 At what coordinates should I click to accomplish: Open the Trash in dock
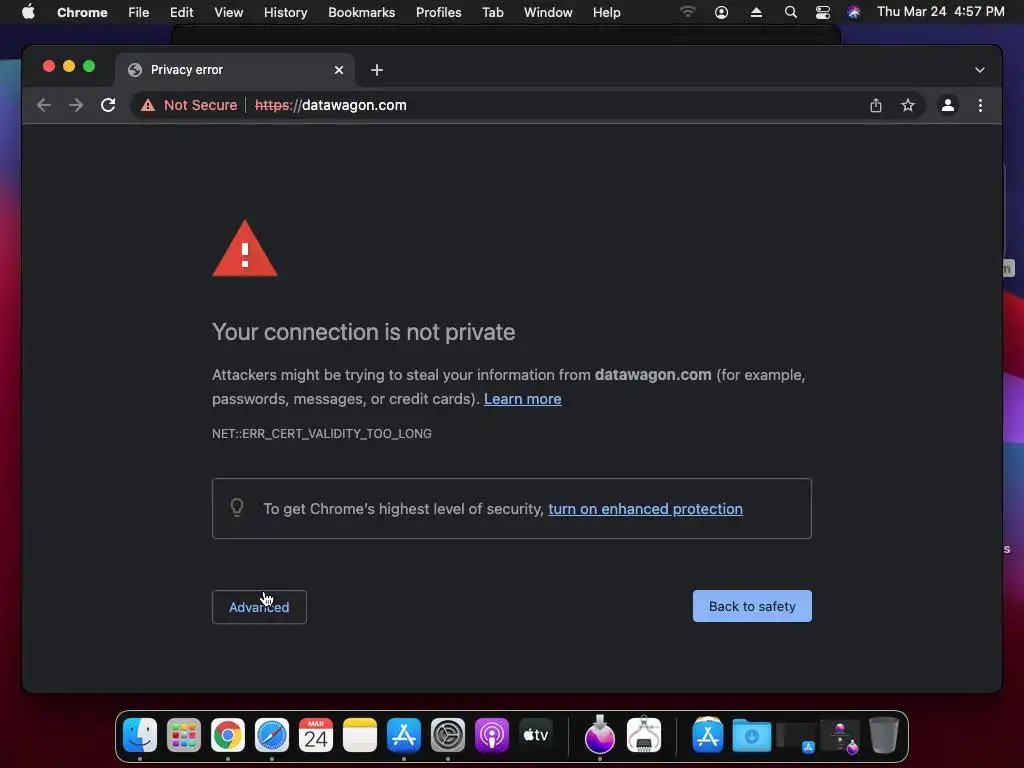[x=884, y=735]
